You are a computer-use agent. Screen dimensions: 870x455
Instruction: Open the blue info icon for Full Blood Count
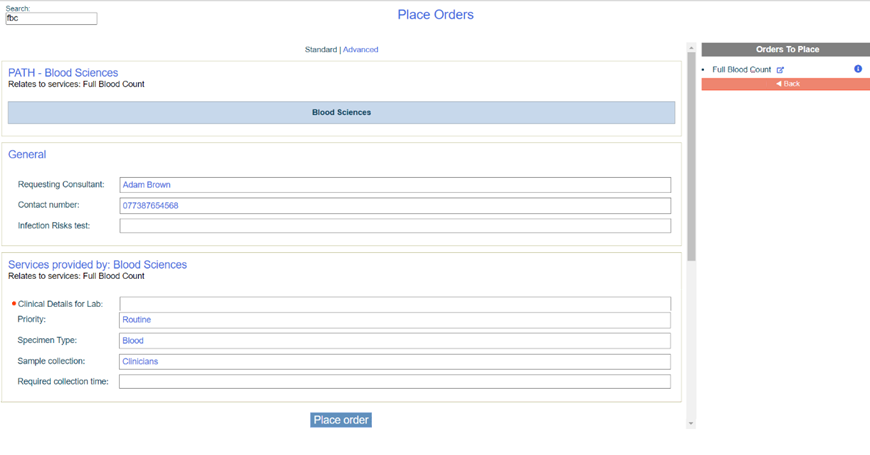click(857, 69)
